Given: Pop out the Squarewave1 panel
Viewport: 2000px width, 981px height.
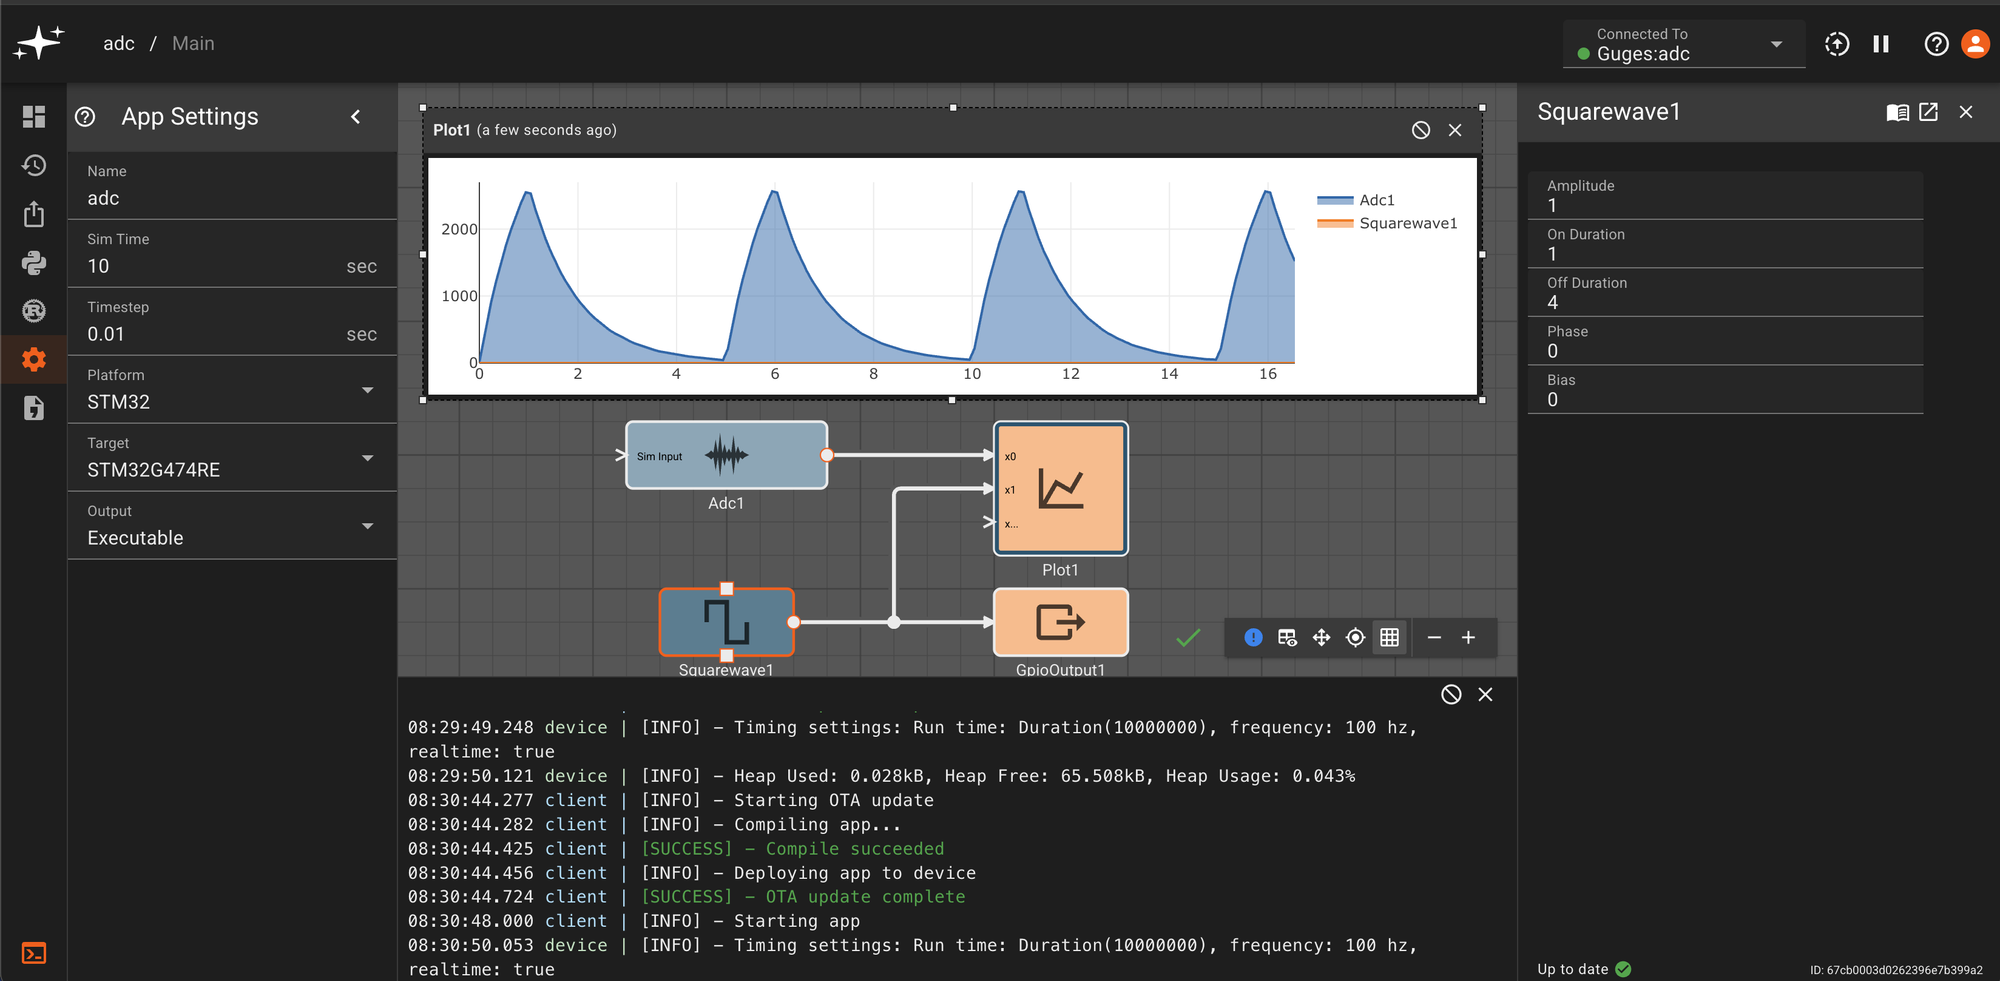Looking at the screenshot, I should (x=1929, y=112).
